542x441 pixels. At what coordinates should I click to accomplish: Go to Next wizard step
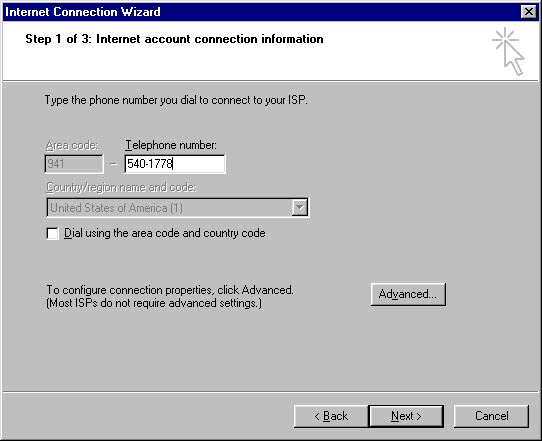406,416
